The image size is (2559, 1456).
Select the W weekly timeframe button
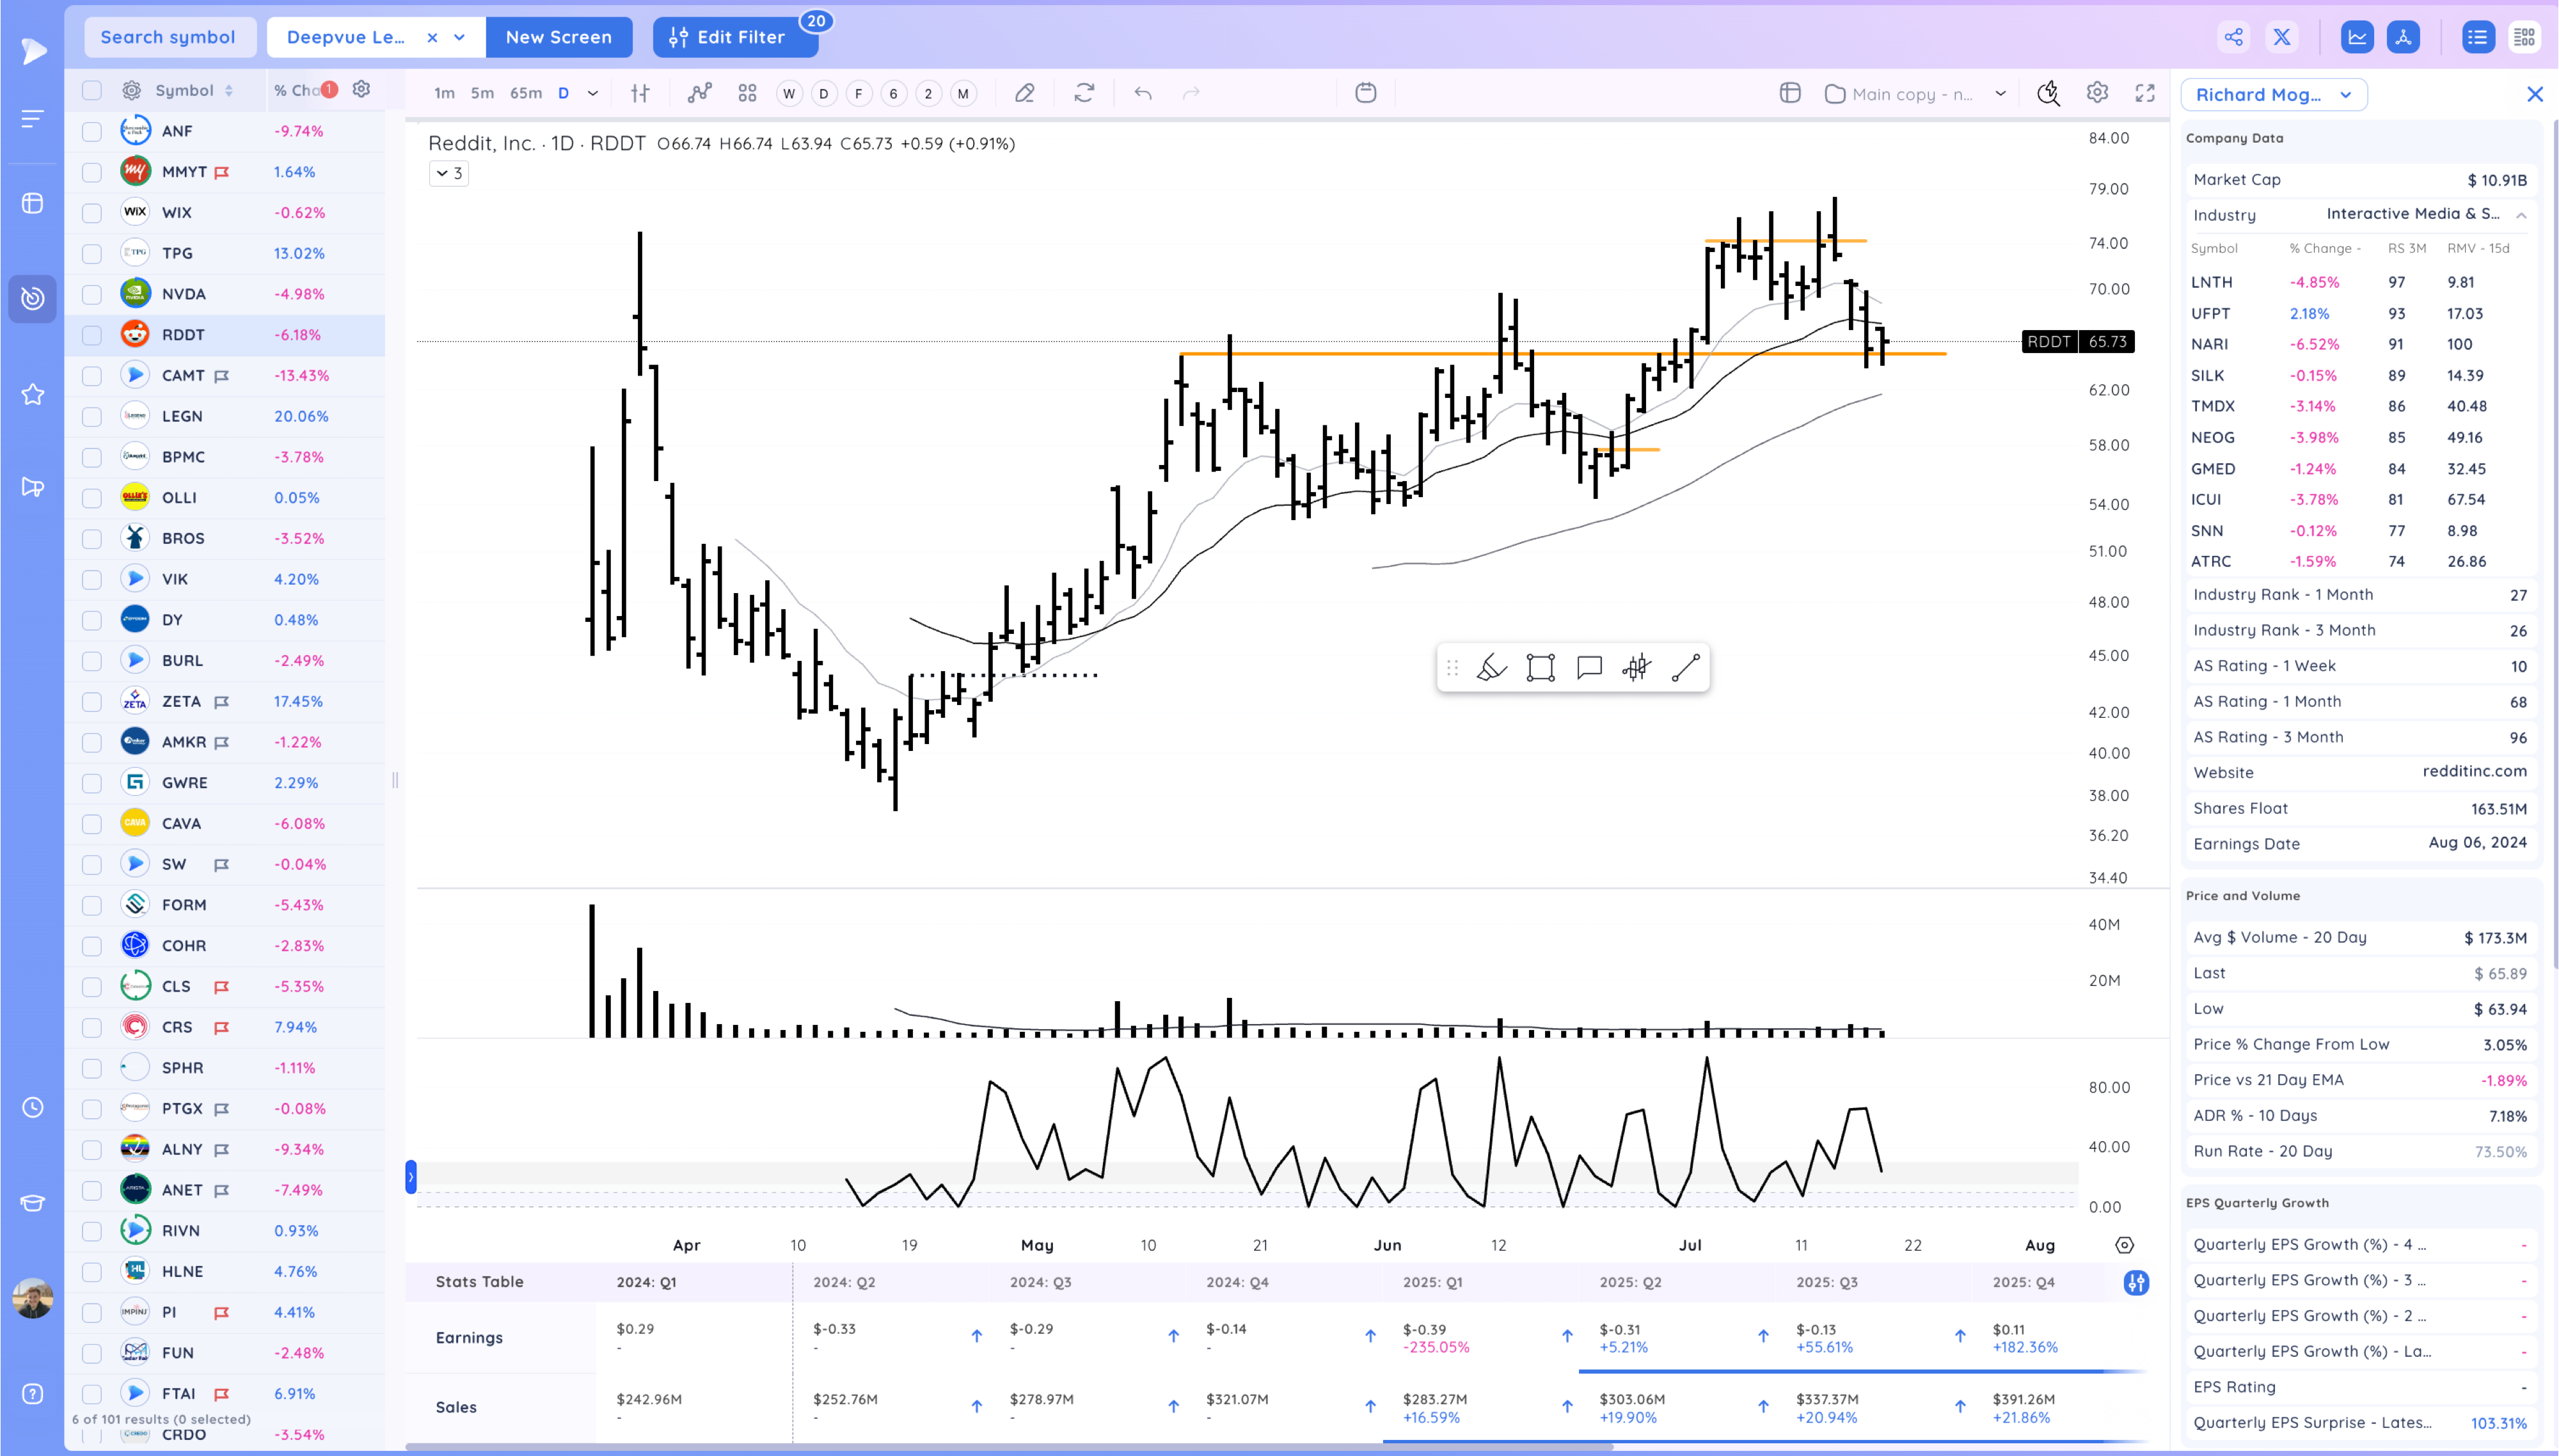click(x=789, y=93)
